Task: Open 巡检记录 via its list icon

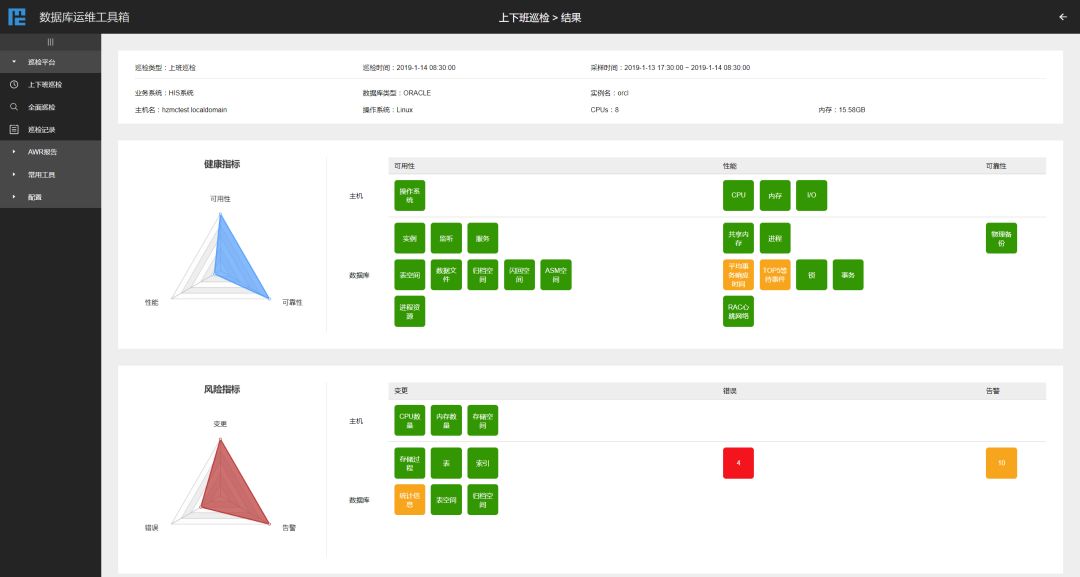Action: click(14, 129)
